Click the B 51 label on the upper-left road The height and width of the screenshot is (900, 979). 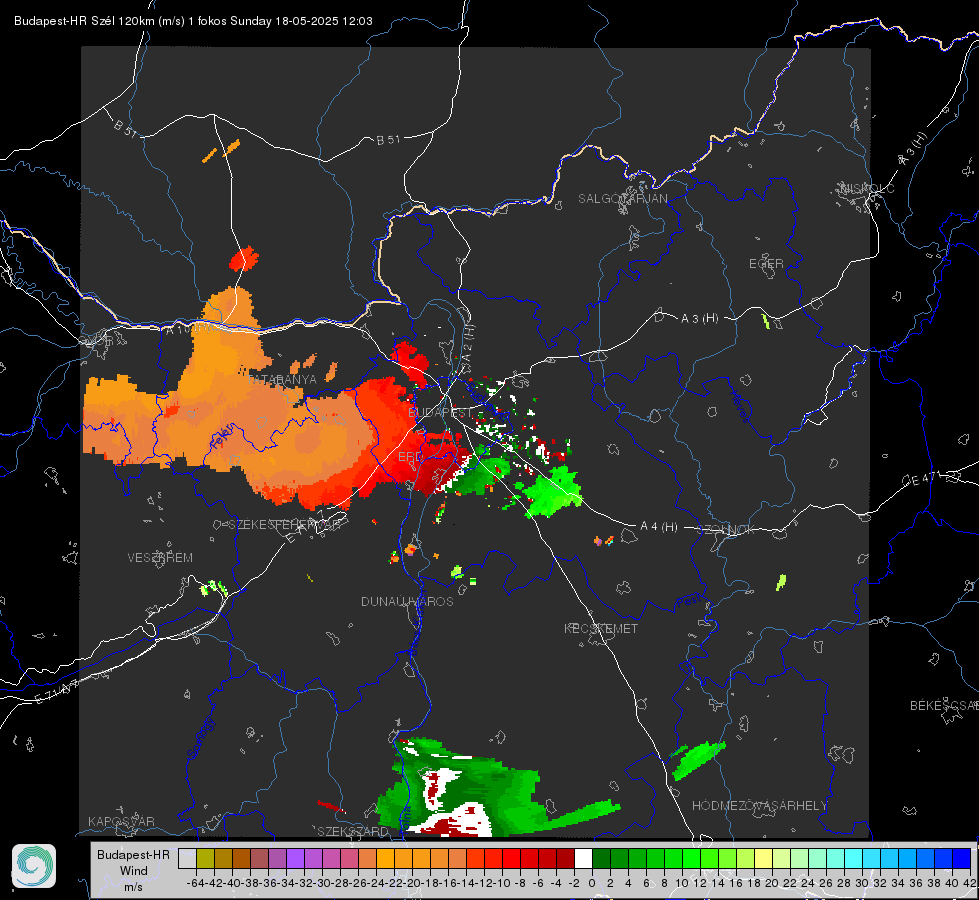[x=125, y=128]
